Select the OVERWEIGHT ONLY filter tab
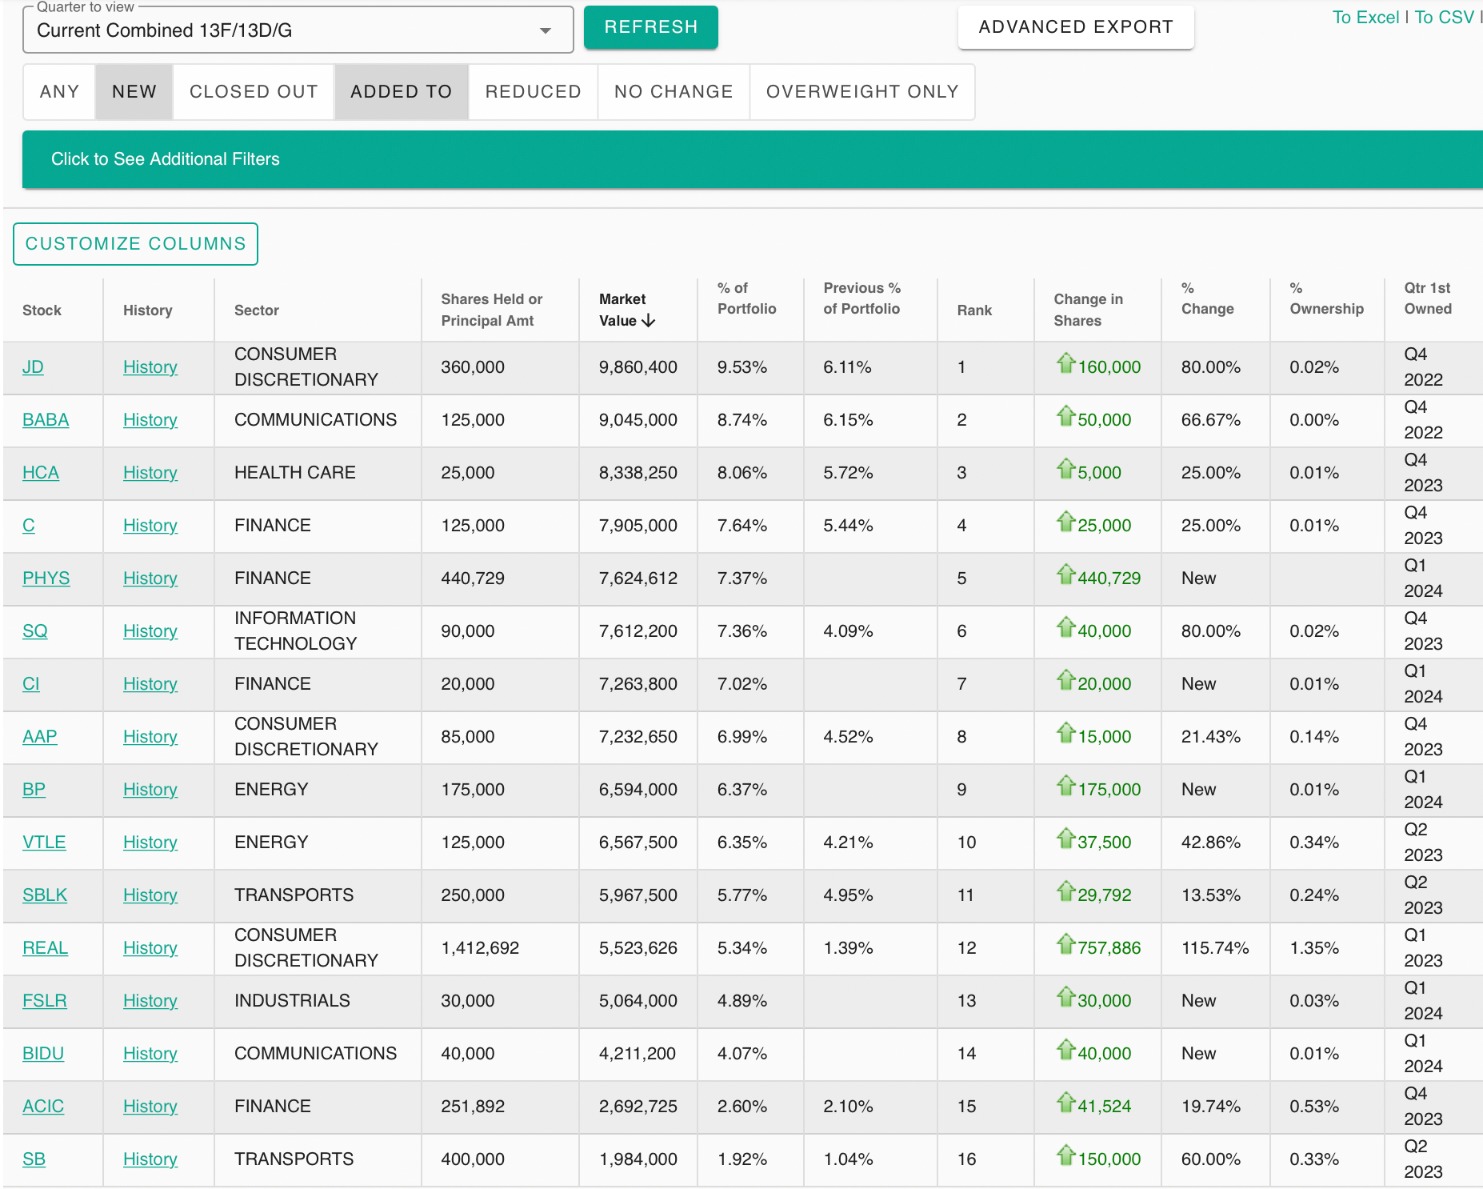This screenshot has width=1483, height=1189. pos(862,92)
